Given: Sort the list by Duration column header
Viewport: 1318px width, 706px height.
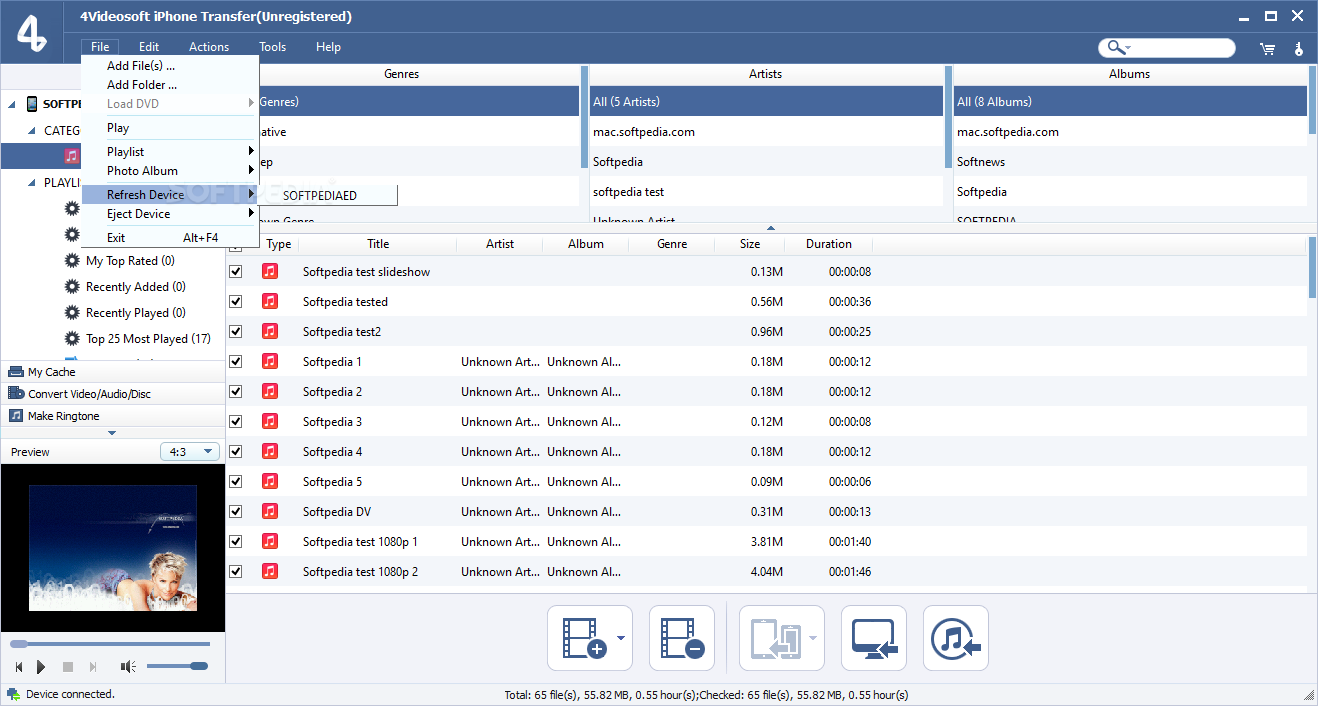Looking at the screenshot, I should (829, 244).
